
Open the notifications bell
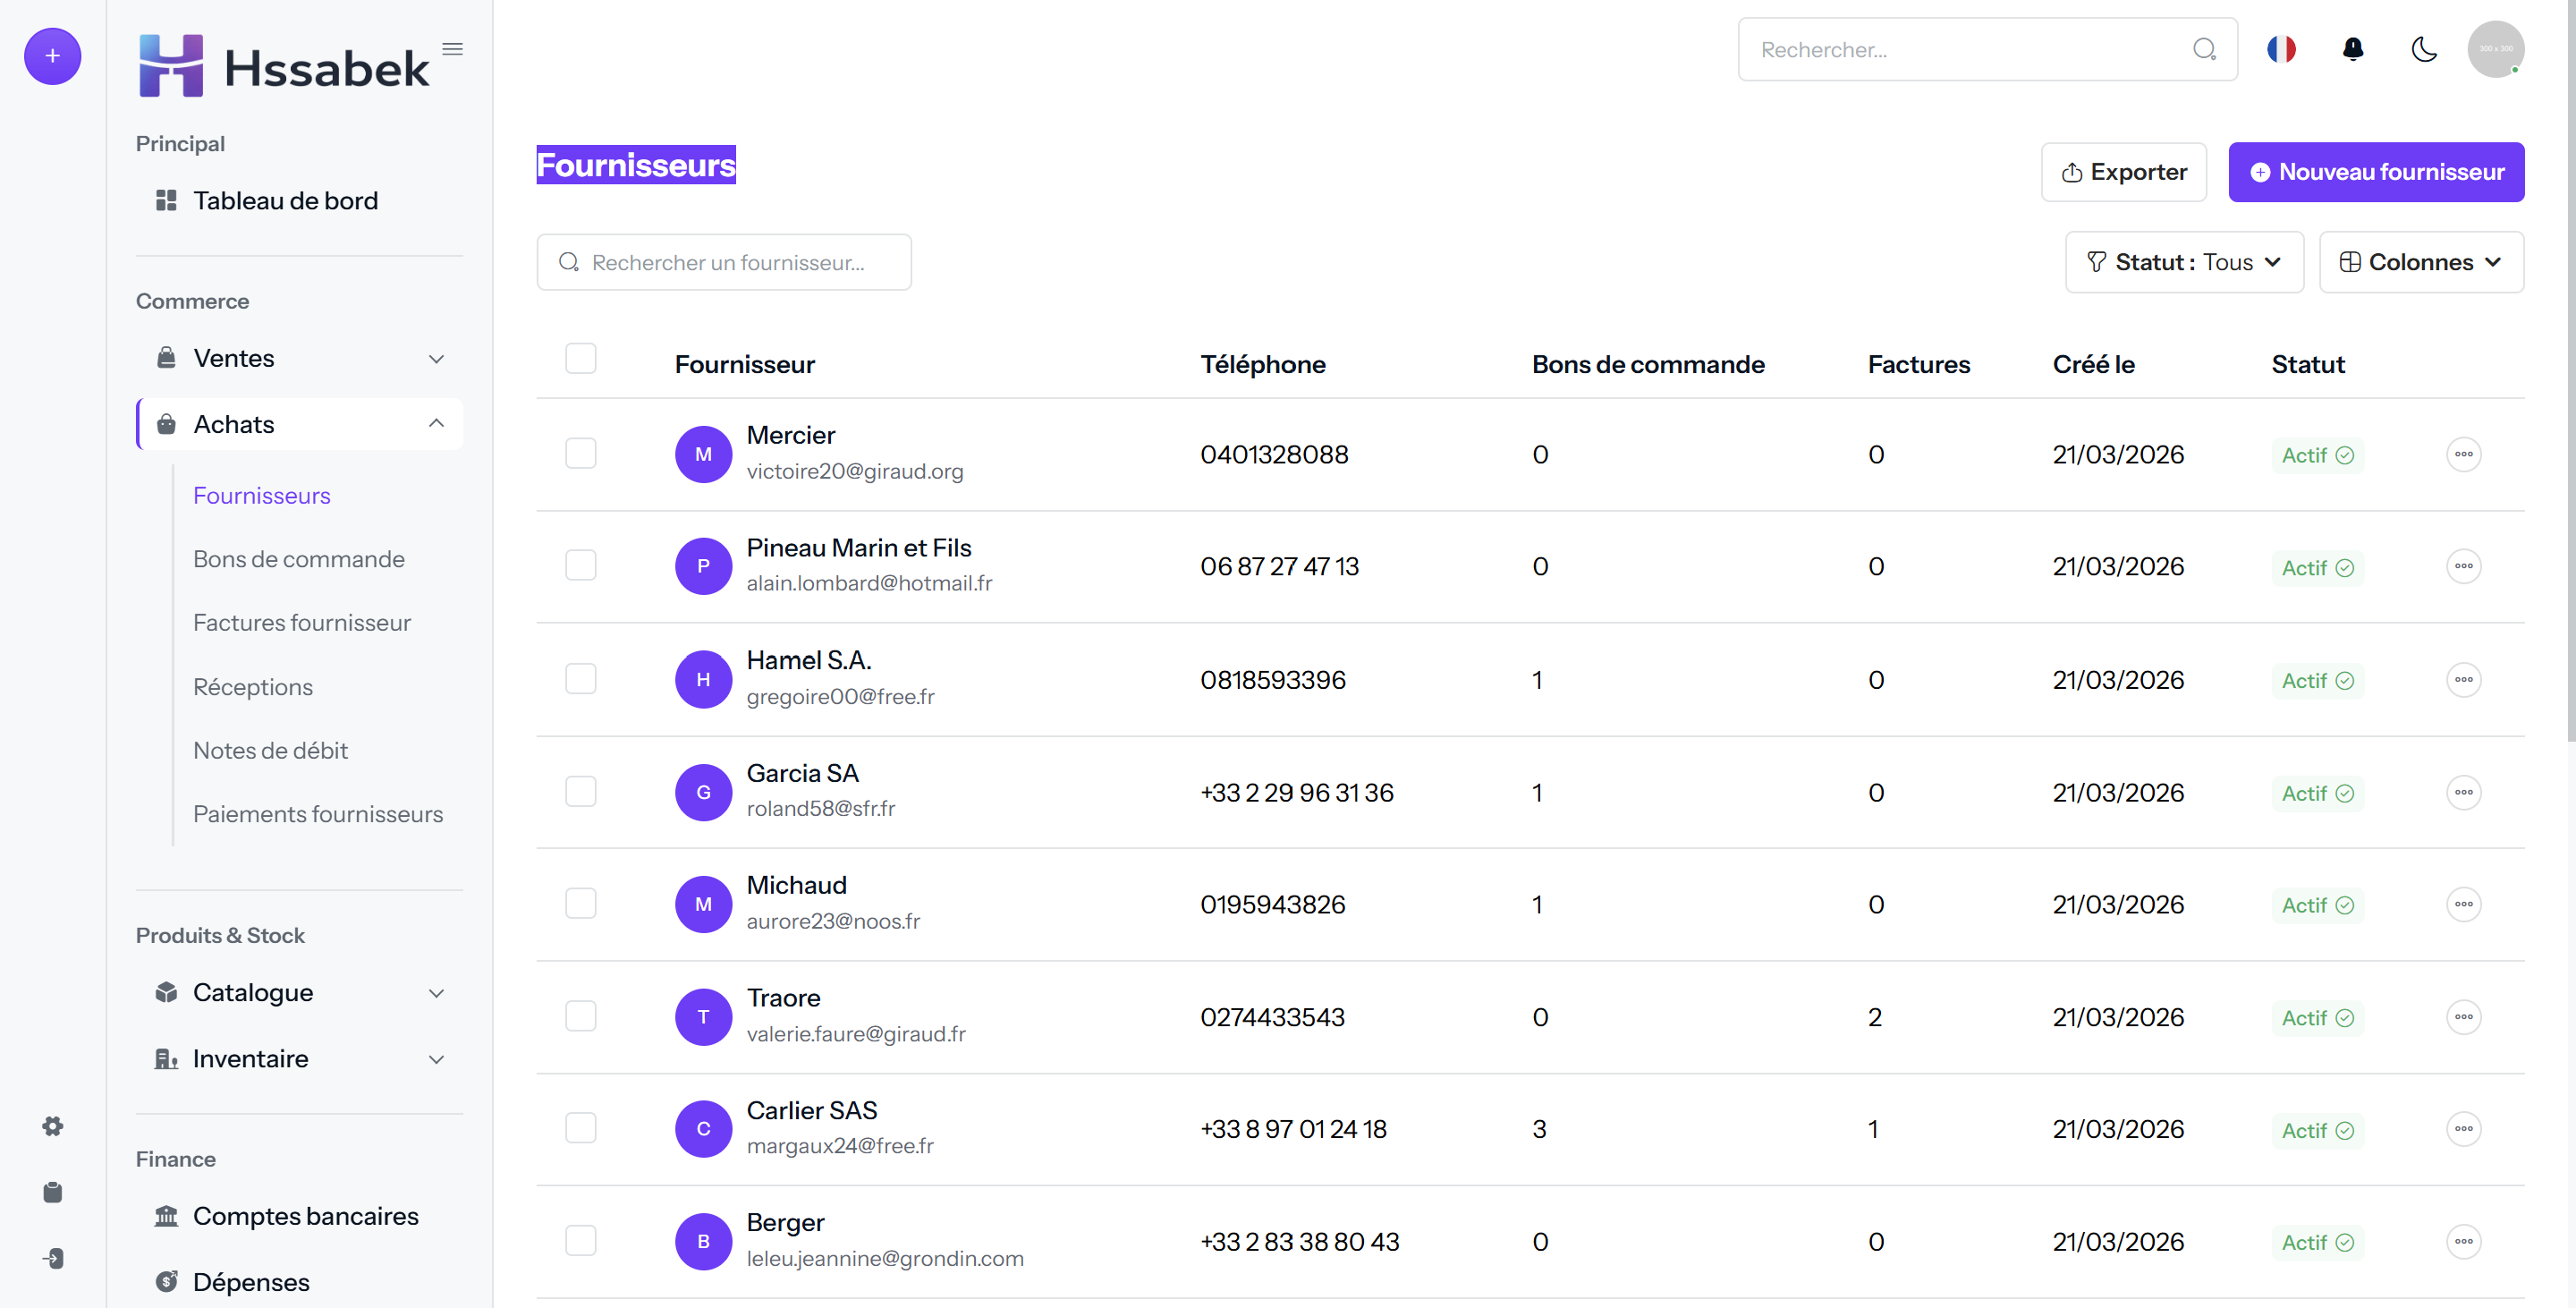point(2353,49)
